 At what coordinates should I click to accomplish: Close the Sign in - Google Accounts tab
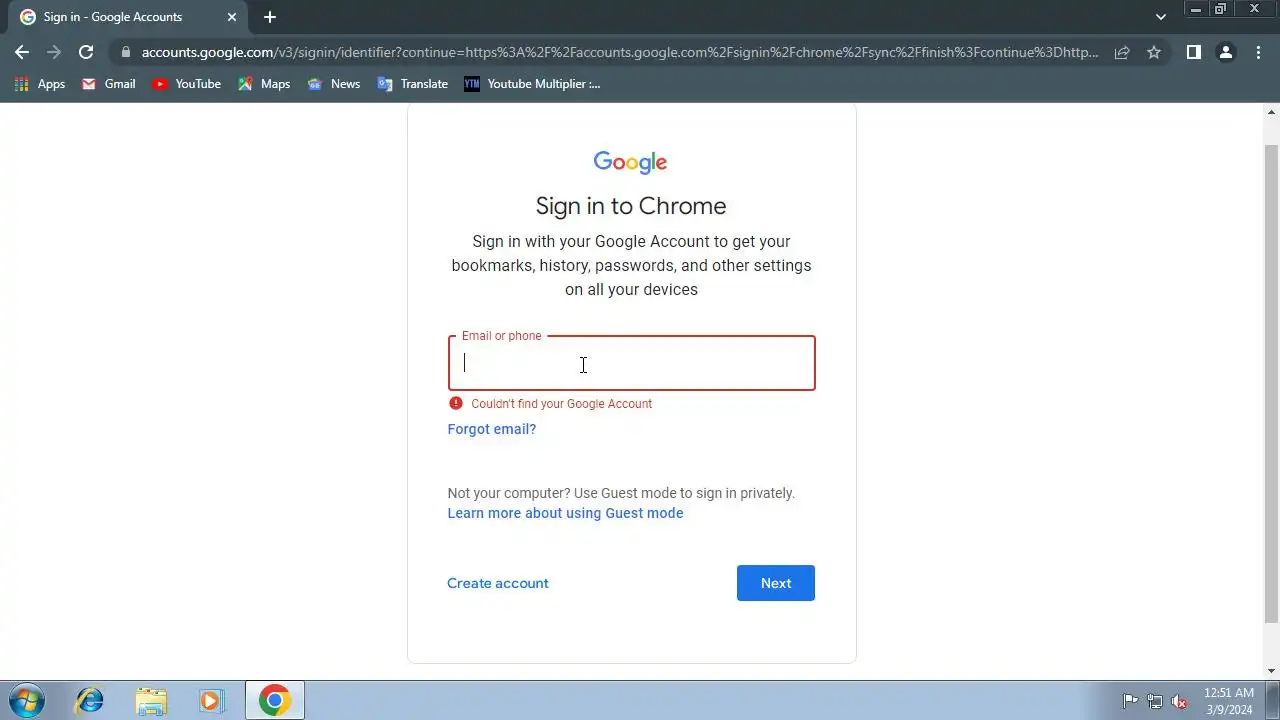pyautogui.click(x=232, y=17)
